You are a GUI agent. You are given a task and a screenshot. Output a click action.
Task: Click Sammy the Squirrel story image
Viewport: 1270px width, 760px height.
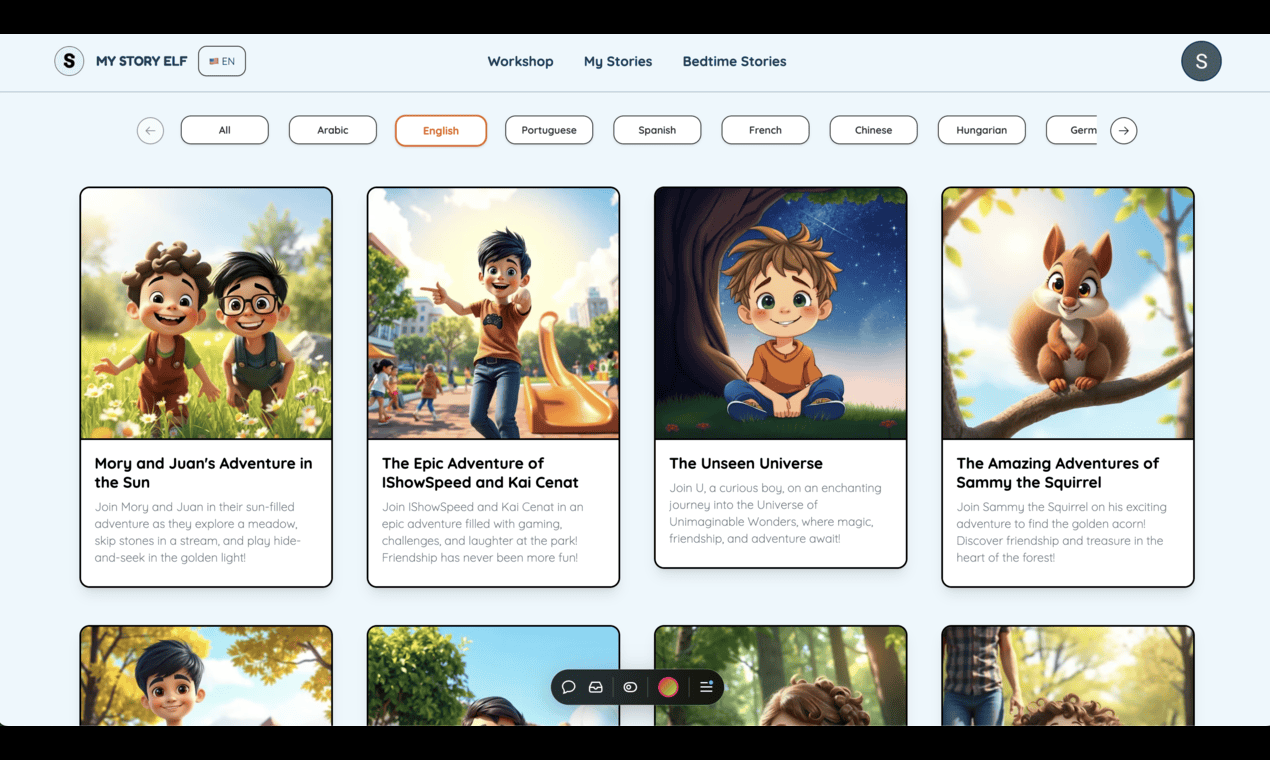coord(1067,313)
